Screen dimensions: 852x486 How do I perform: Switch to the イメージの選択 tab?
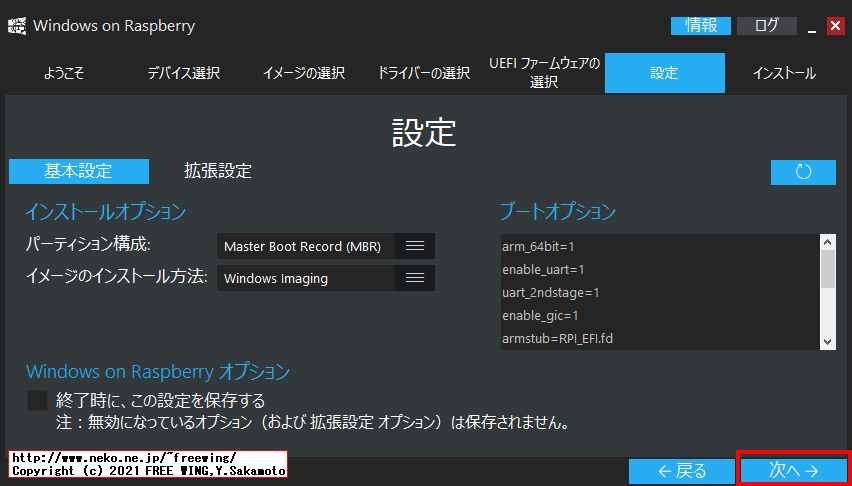coord(303,73)
